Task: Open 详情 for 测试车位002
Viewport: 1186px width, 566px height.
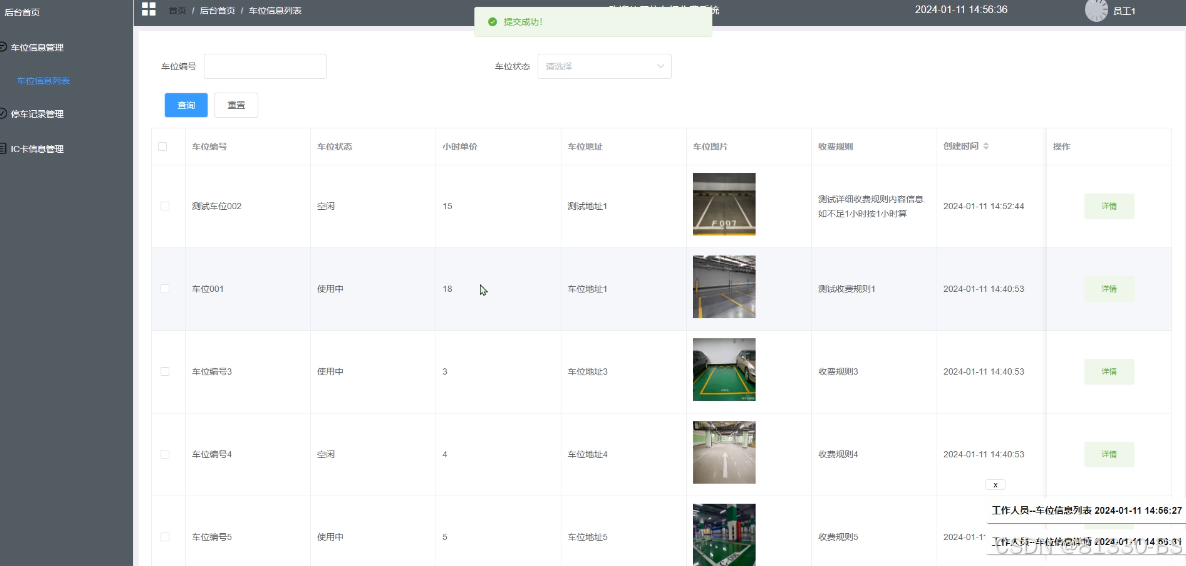Action: pyautogui.click(x=1109, y=206)
